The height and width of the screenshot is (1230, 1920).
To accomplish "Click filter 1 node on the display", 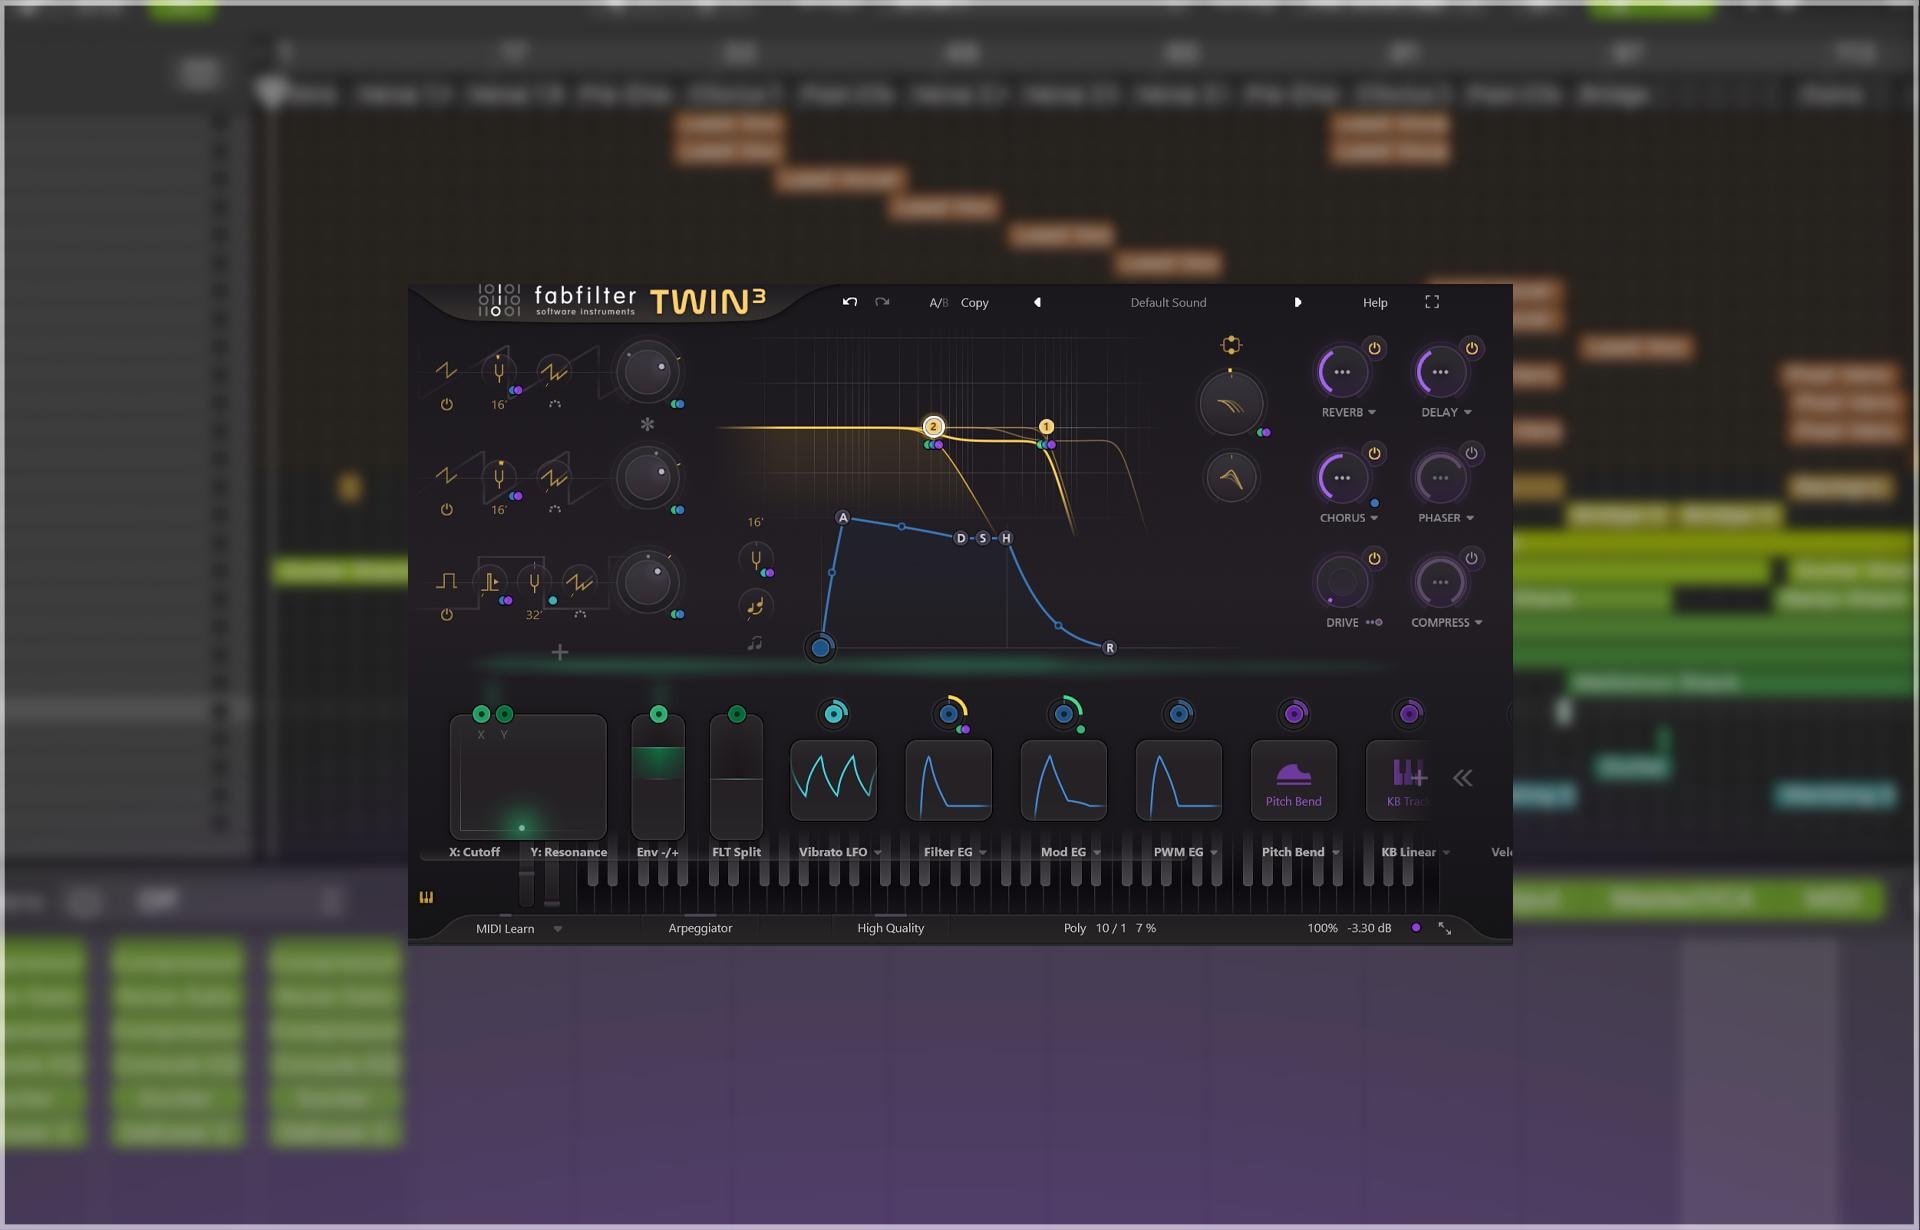I will pyautogui.click(x=1046, y=426).
